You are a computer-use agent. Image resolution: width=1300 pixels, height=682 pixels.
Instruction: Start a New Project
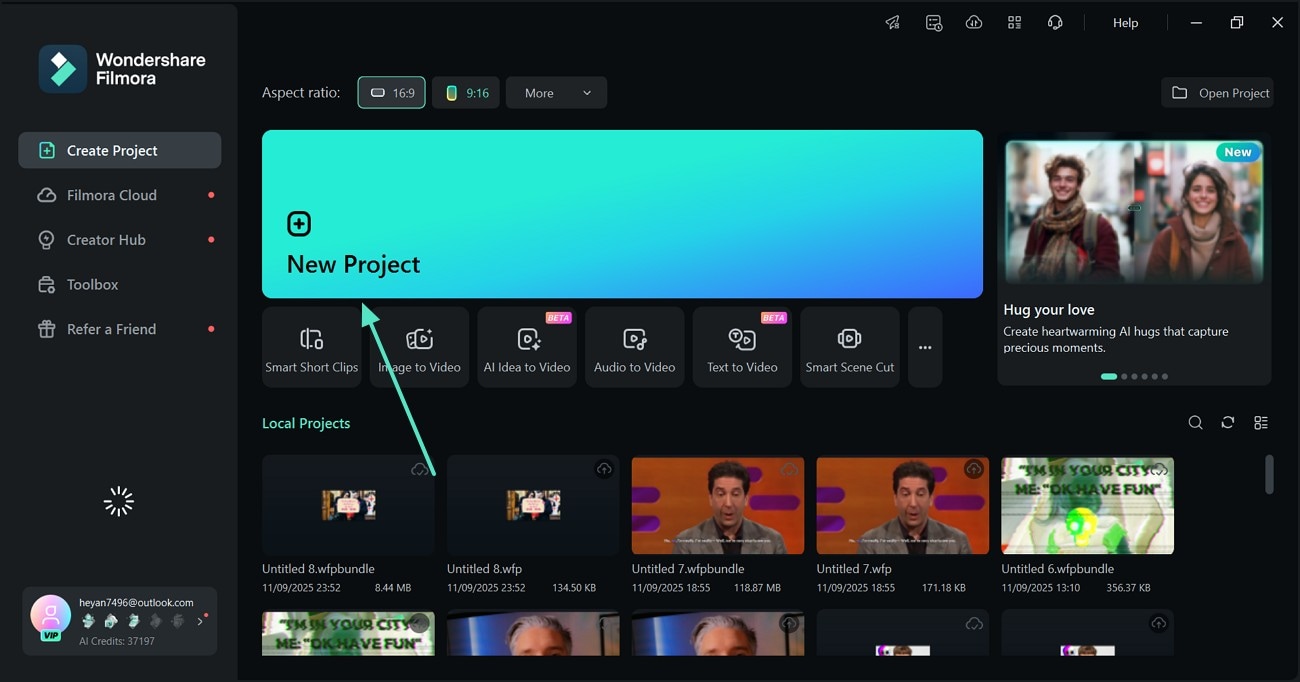tap(622, 214)
